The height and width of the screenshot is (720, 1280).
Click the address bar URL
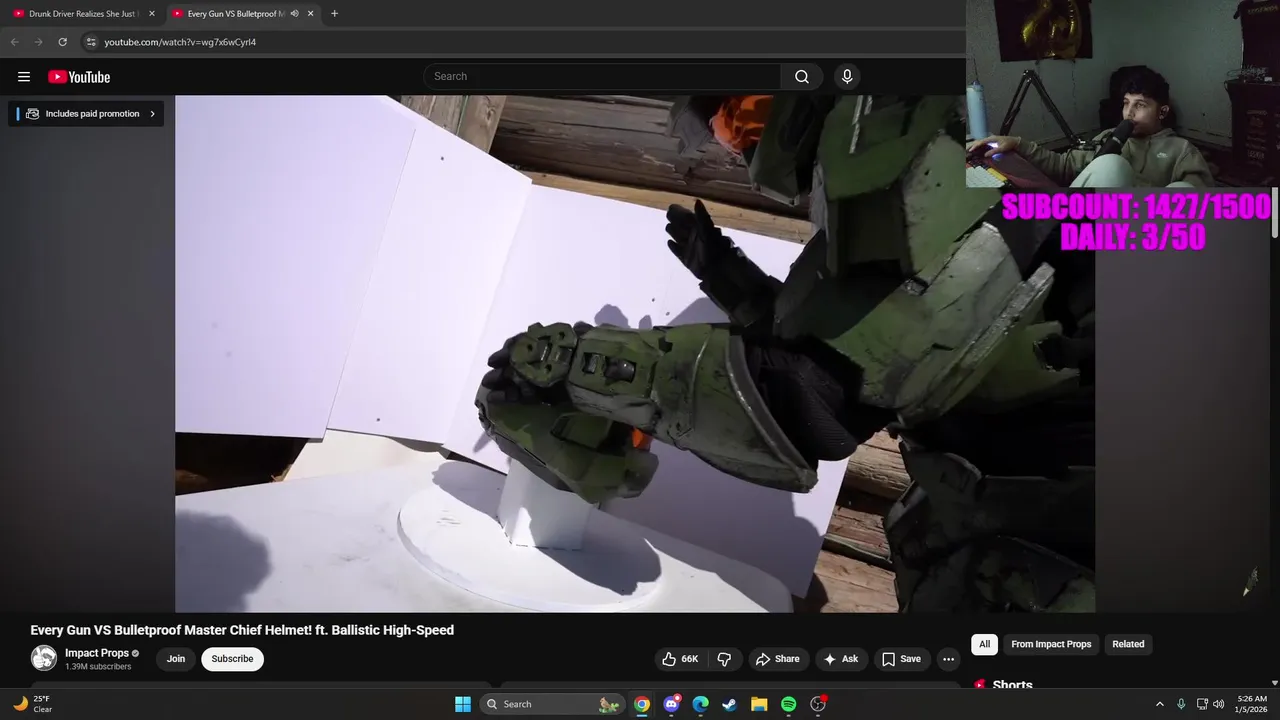180,42
